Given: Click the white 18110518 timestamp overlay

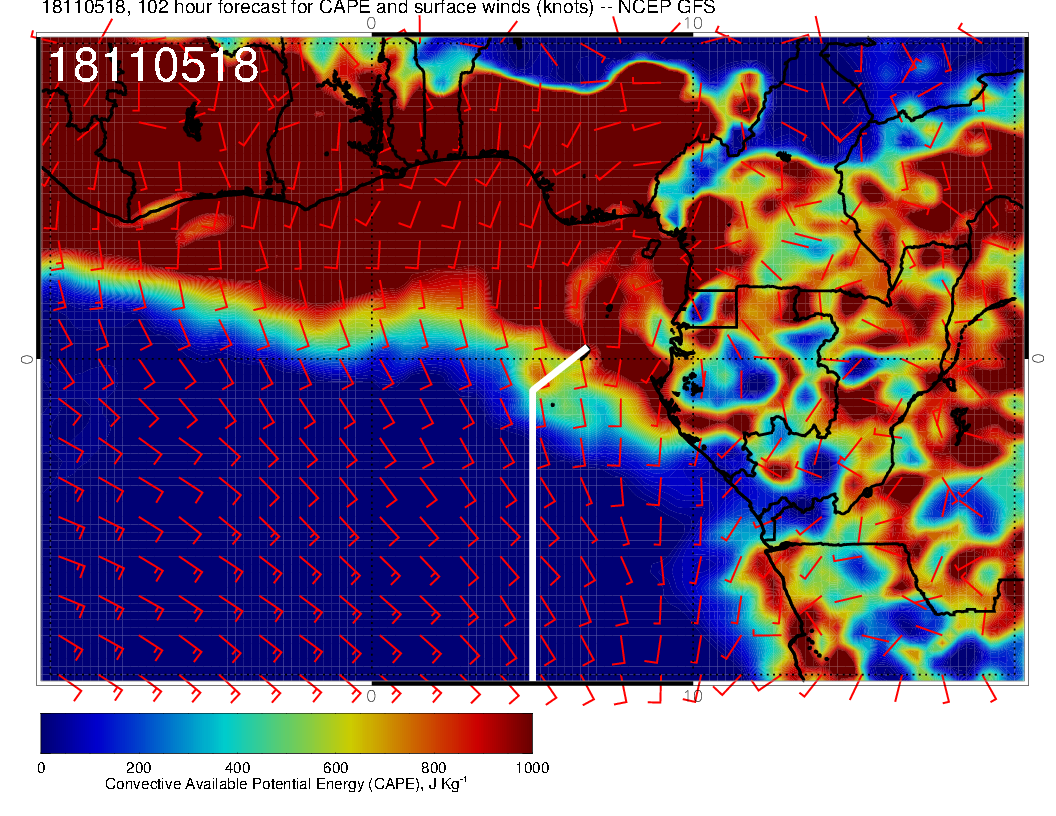Looking at the screenshot, I should (154, 66).
